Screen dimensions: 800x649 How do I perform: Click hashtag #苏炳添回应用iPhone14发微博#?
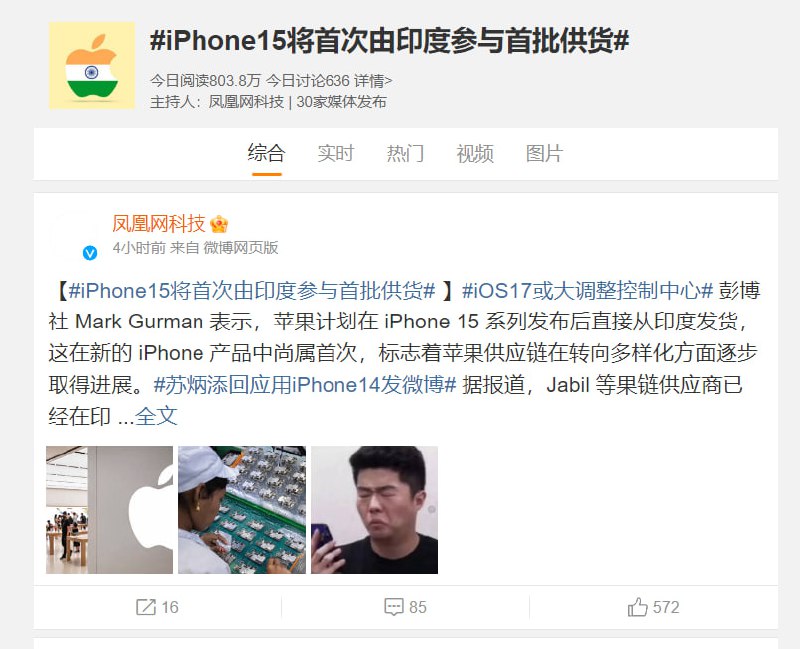[x=305, y=385]
